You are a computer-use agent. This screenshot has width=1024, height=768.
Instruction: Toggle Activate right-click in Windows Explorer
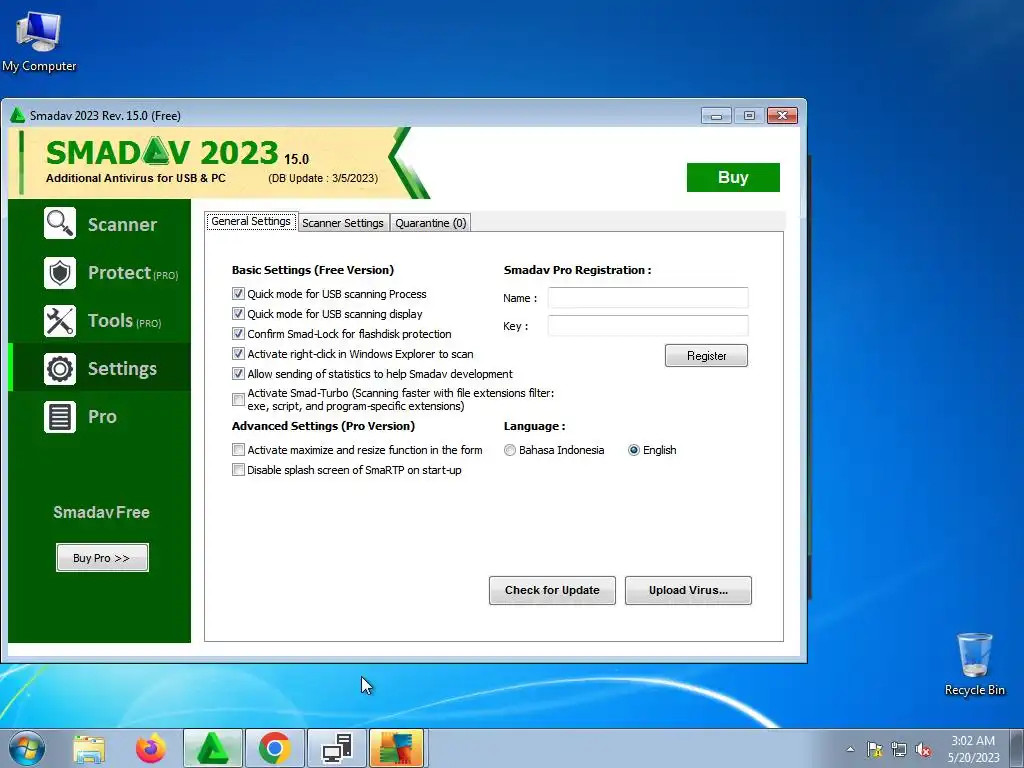click(238, 354)
